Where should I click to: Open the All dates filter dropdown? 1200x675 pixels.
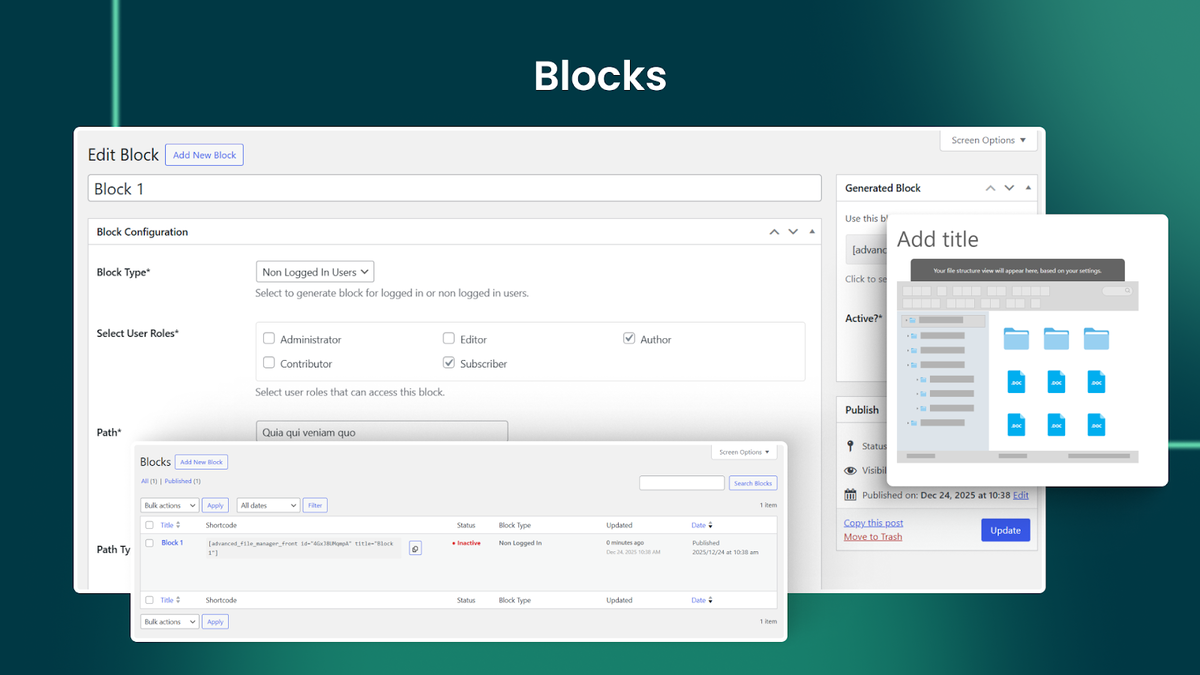(267, 505)
